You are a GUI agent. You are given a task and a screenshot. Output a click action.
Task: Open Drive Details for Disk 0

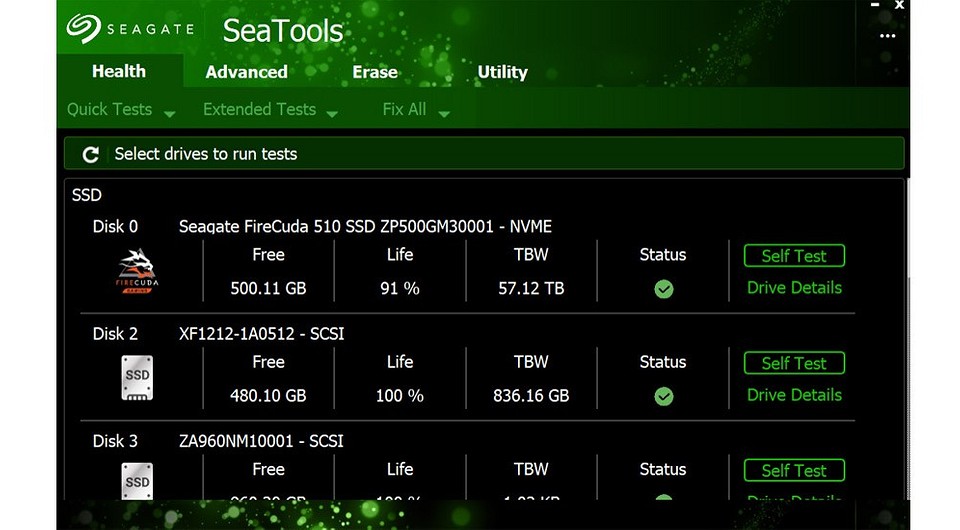(x=794, y=288)
